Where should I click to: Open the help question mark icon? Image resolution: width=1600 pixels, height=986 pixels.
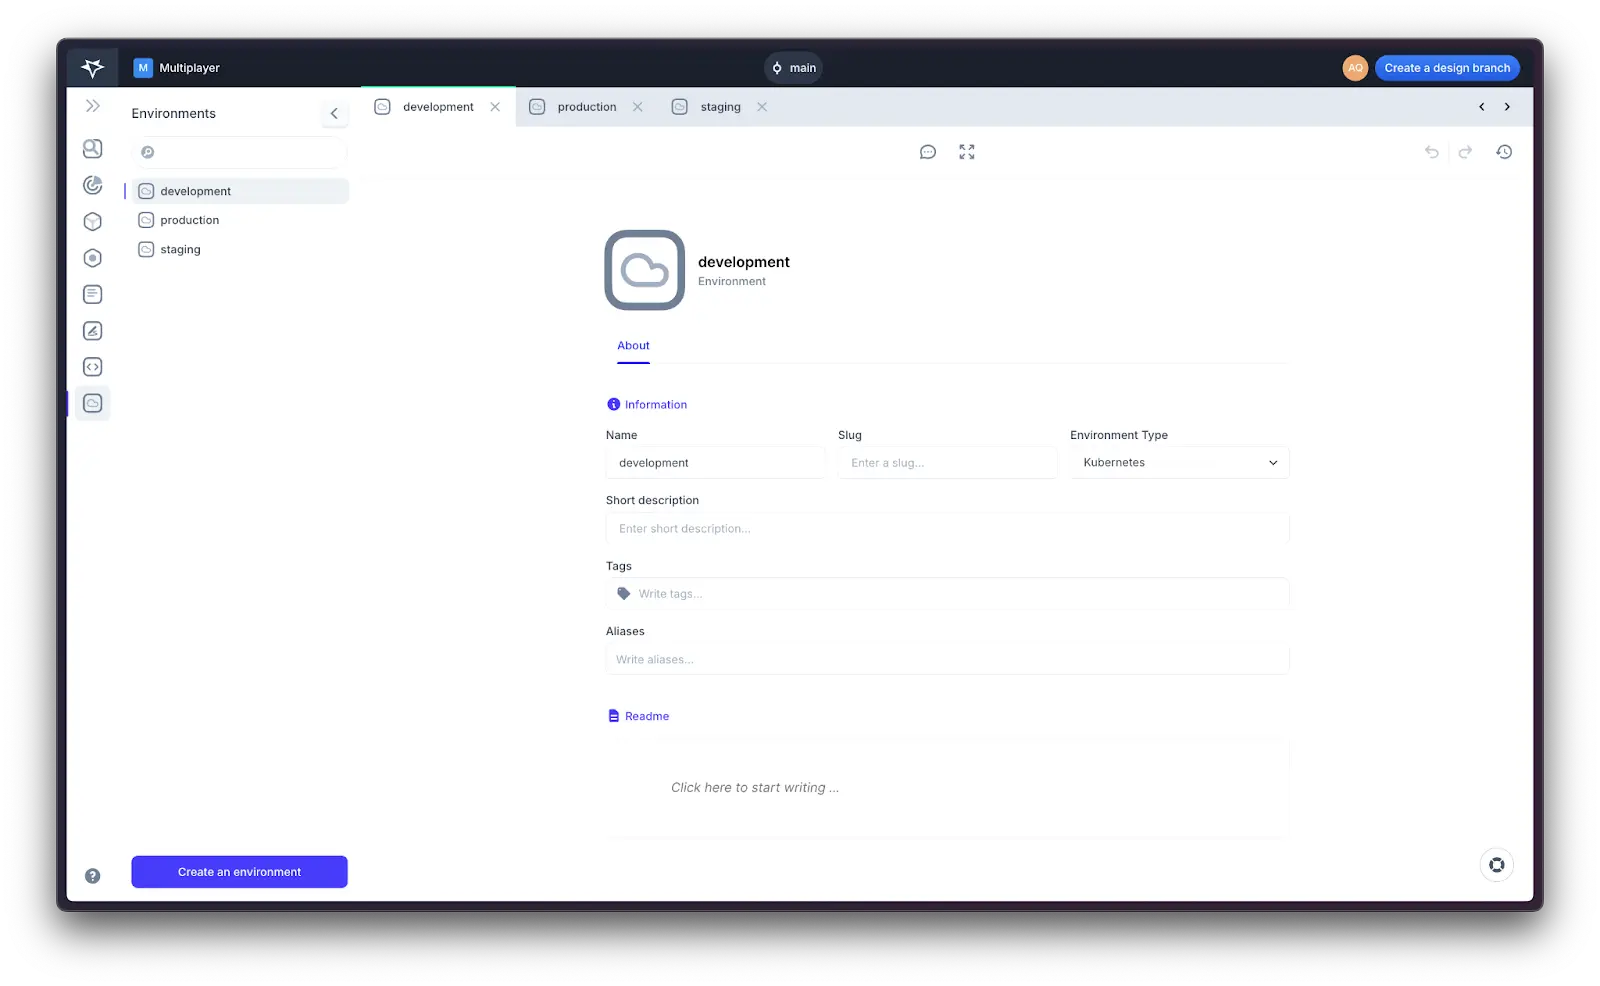pos(93,876)
